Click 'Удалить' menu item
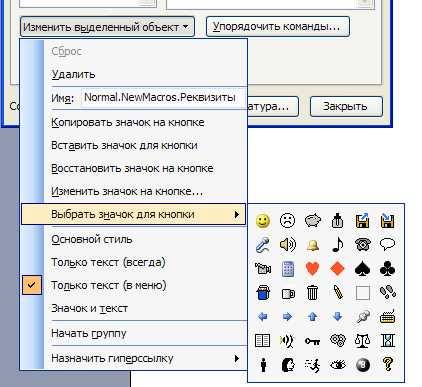This screenshot has width=422, height=387. click(x=134, y=74)
